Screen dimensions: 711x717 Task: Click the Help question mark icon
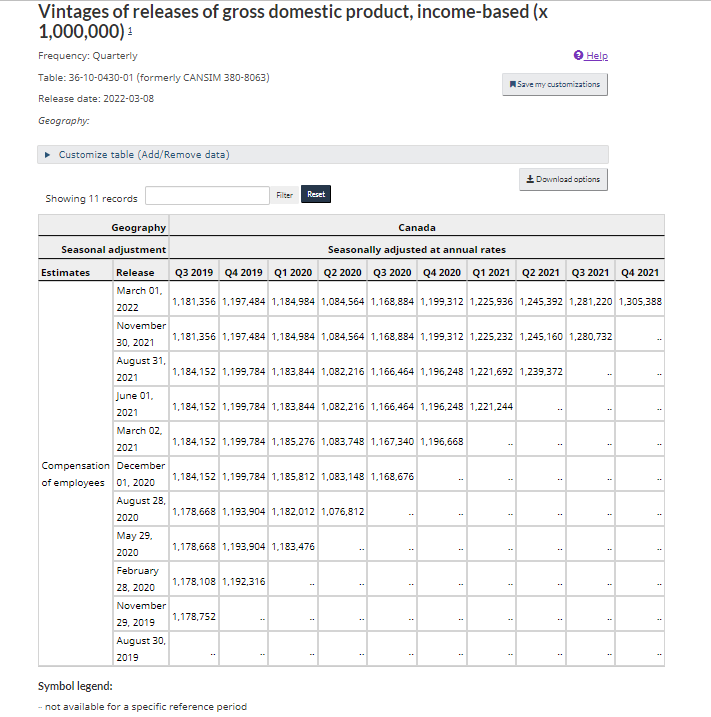tap(578, 55)
